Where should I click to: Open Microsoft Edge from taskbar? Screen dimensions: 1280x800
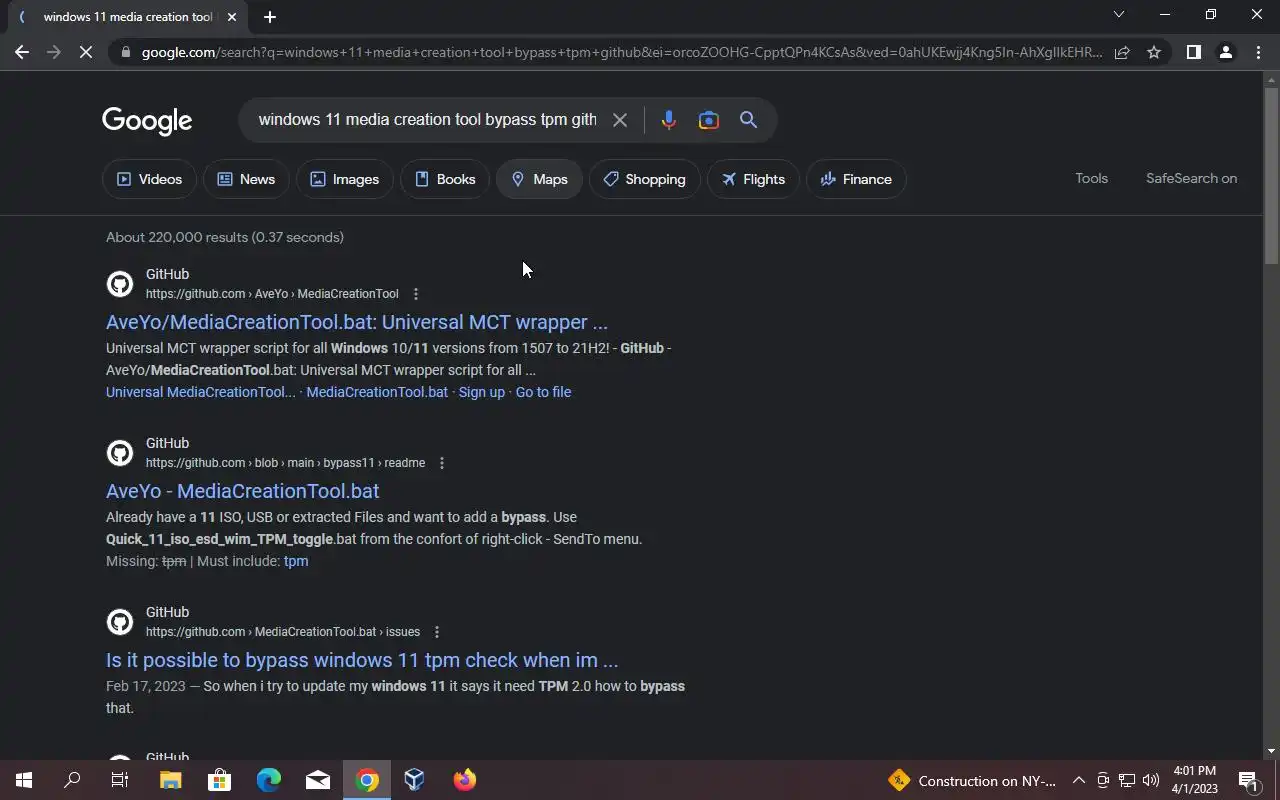click(x=268, y=780)
